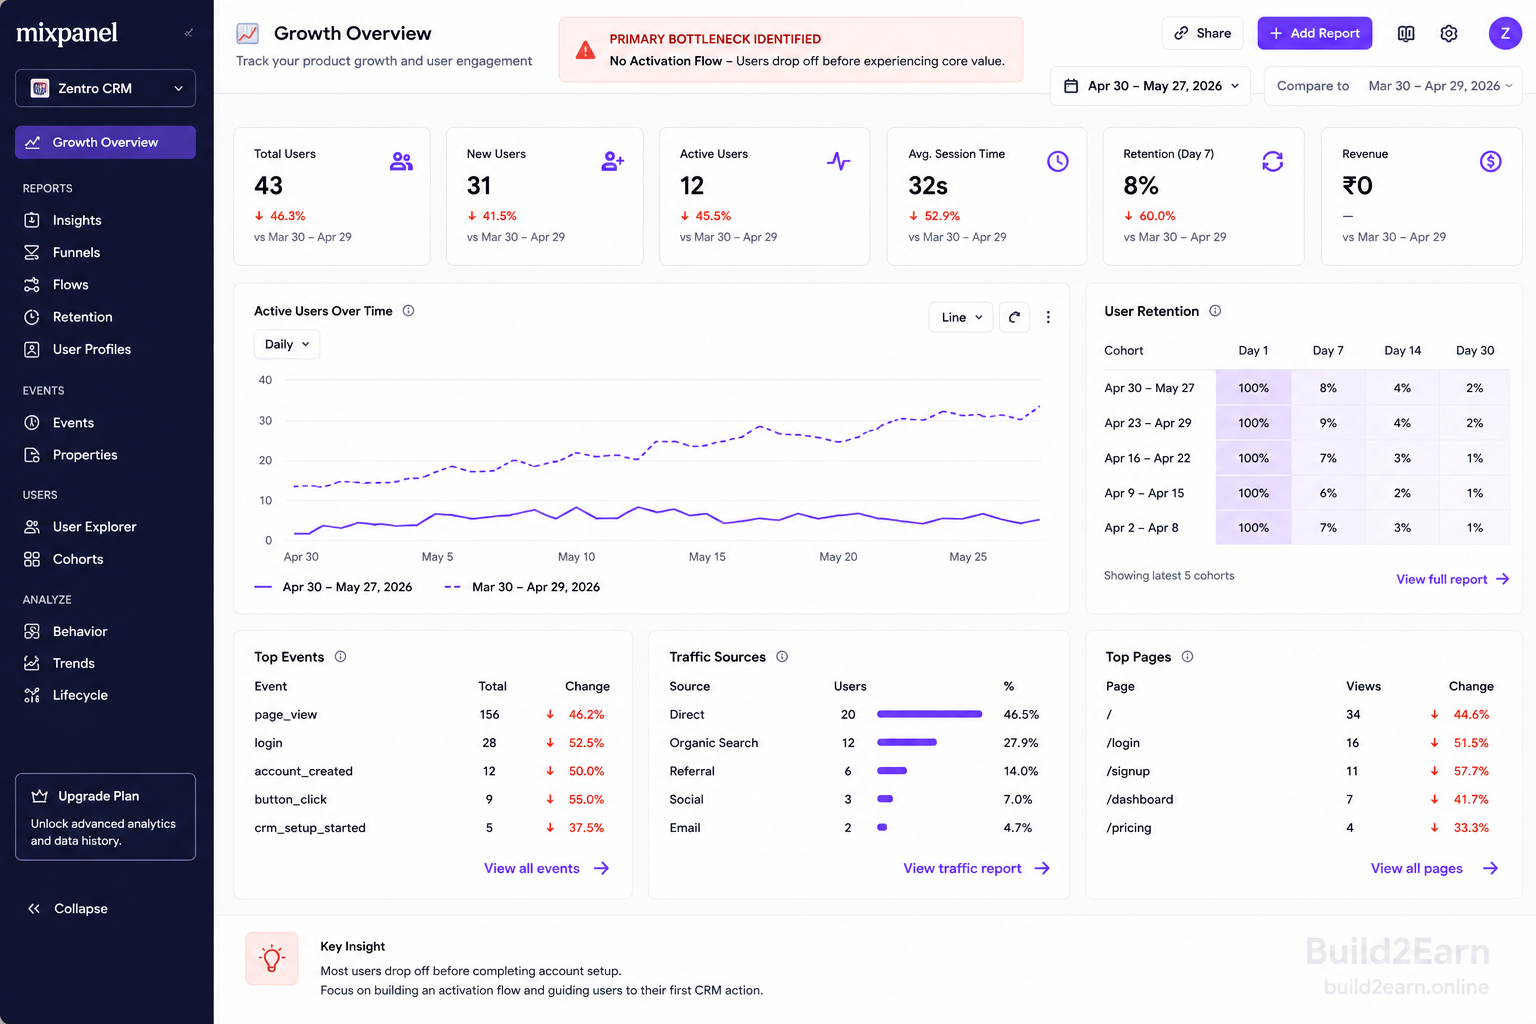Go to Cohorts in the sidebar

click(x=78, y=559)
